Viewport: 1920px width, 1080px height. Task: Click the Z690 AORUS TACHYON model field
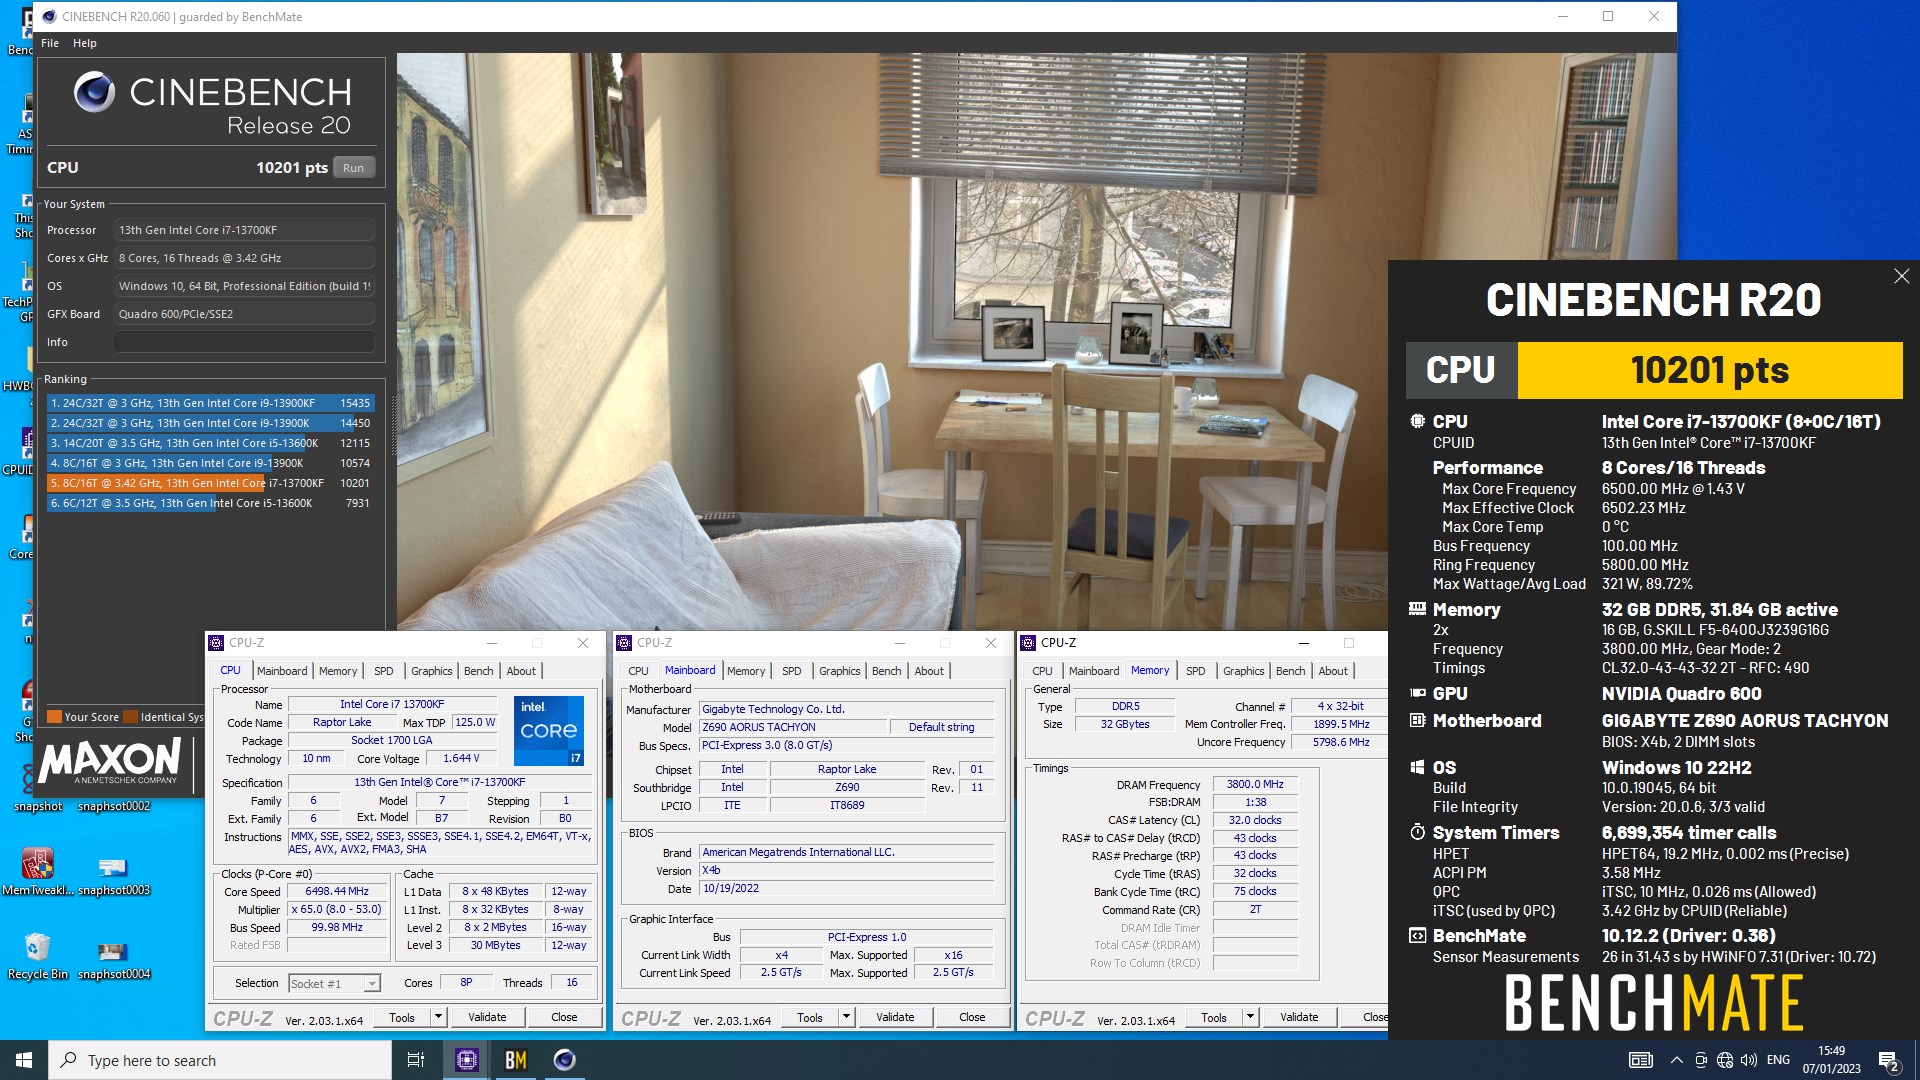[x=792, y=727]
